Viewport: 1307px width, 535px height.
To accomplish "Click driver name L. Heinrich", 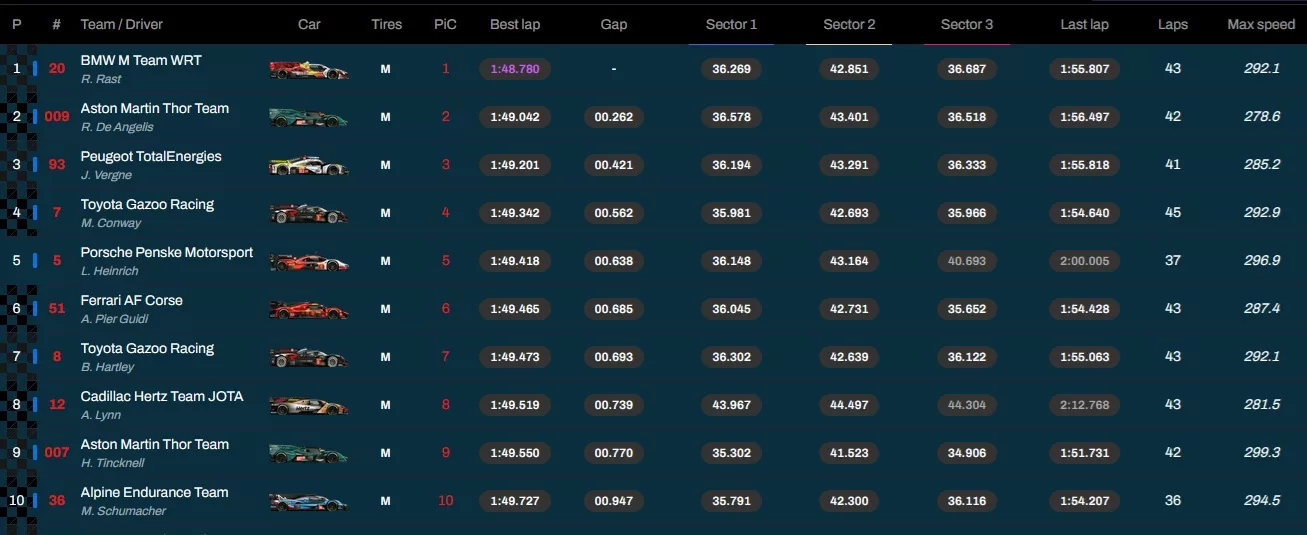I will coord(110,271).
